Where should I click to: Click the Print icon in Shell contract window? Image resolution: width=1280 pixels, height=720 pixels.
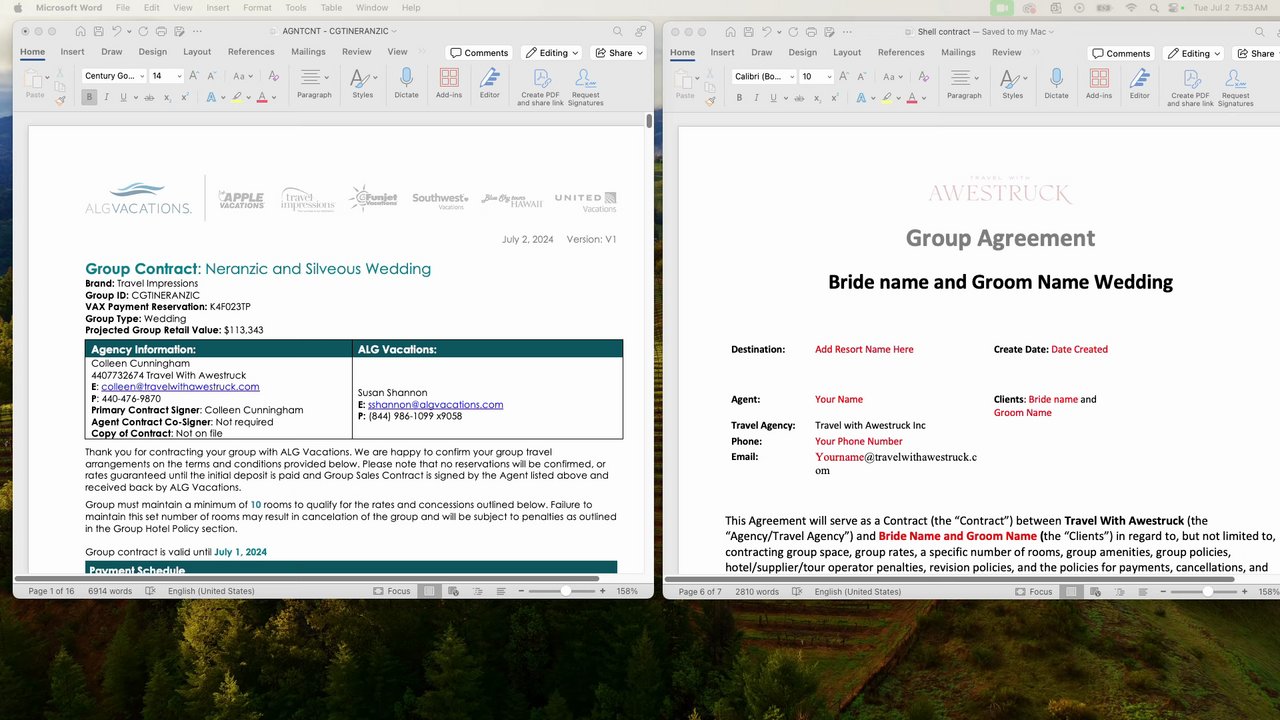point(810,32)
